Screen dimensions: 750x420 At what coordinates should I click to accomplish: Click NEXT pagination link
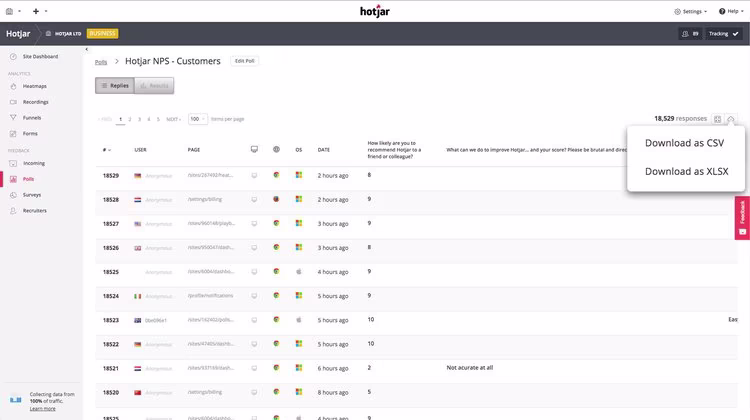173,119
